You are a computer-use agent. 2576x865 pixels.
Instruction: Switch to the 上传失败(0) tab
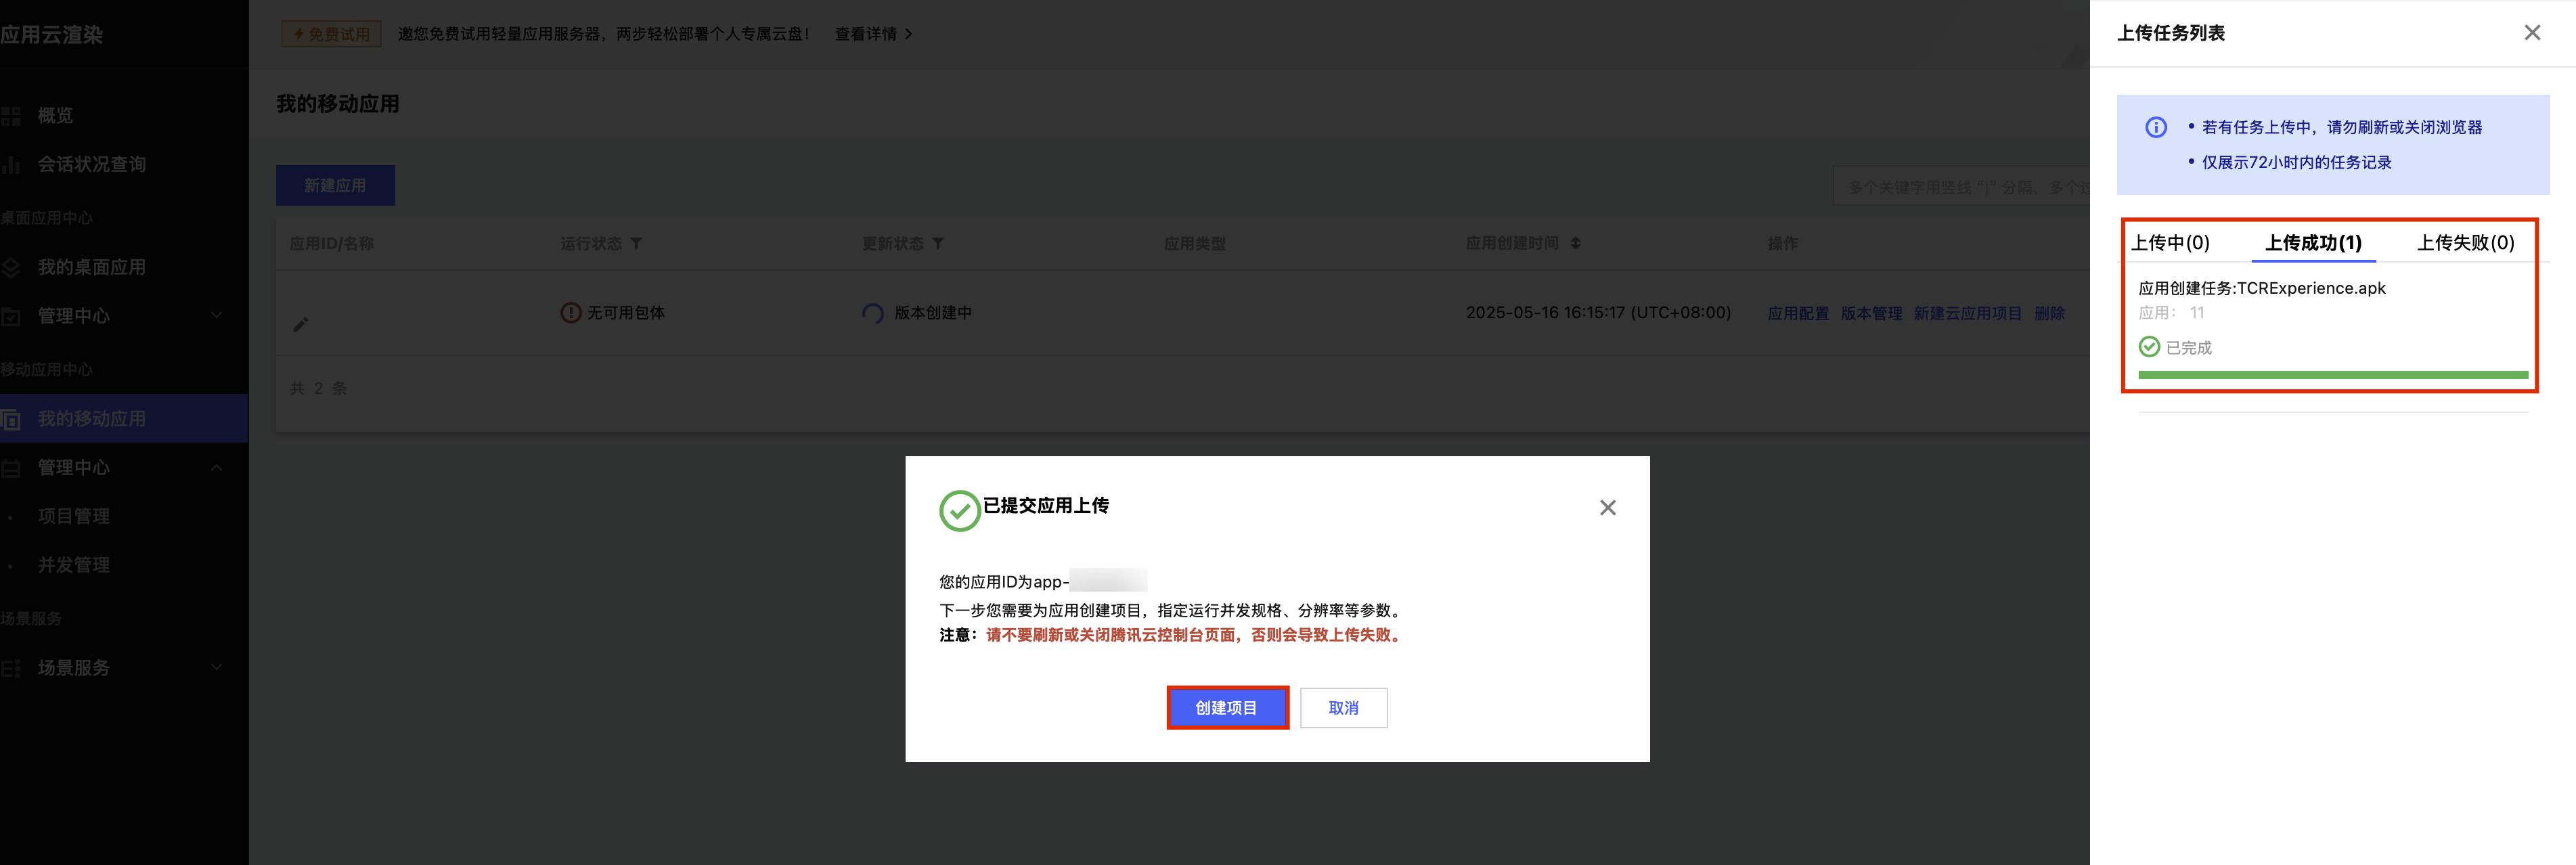[x=2464, y=243]
